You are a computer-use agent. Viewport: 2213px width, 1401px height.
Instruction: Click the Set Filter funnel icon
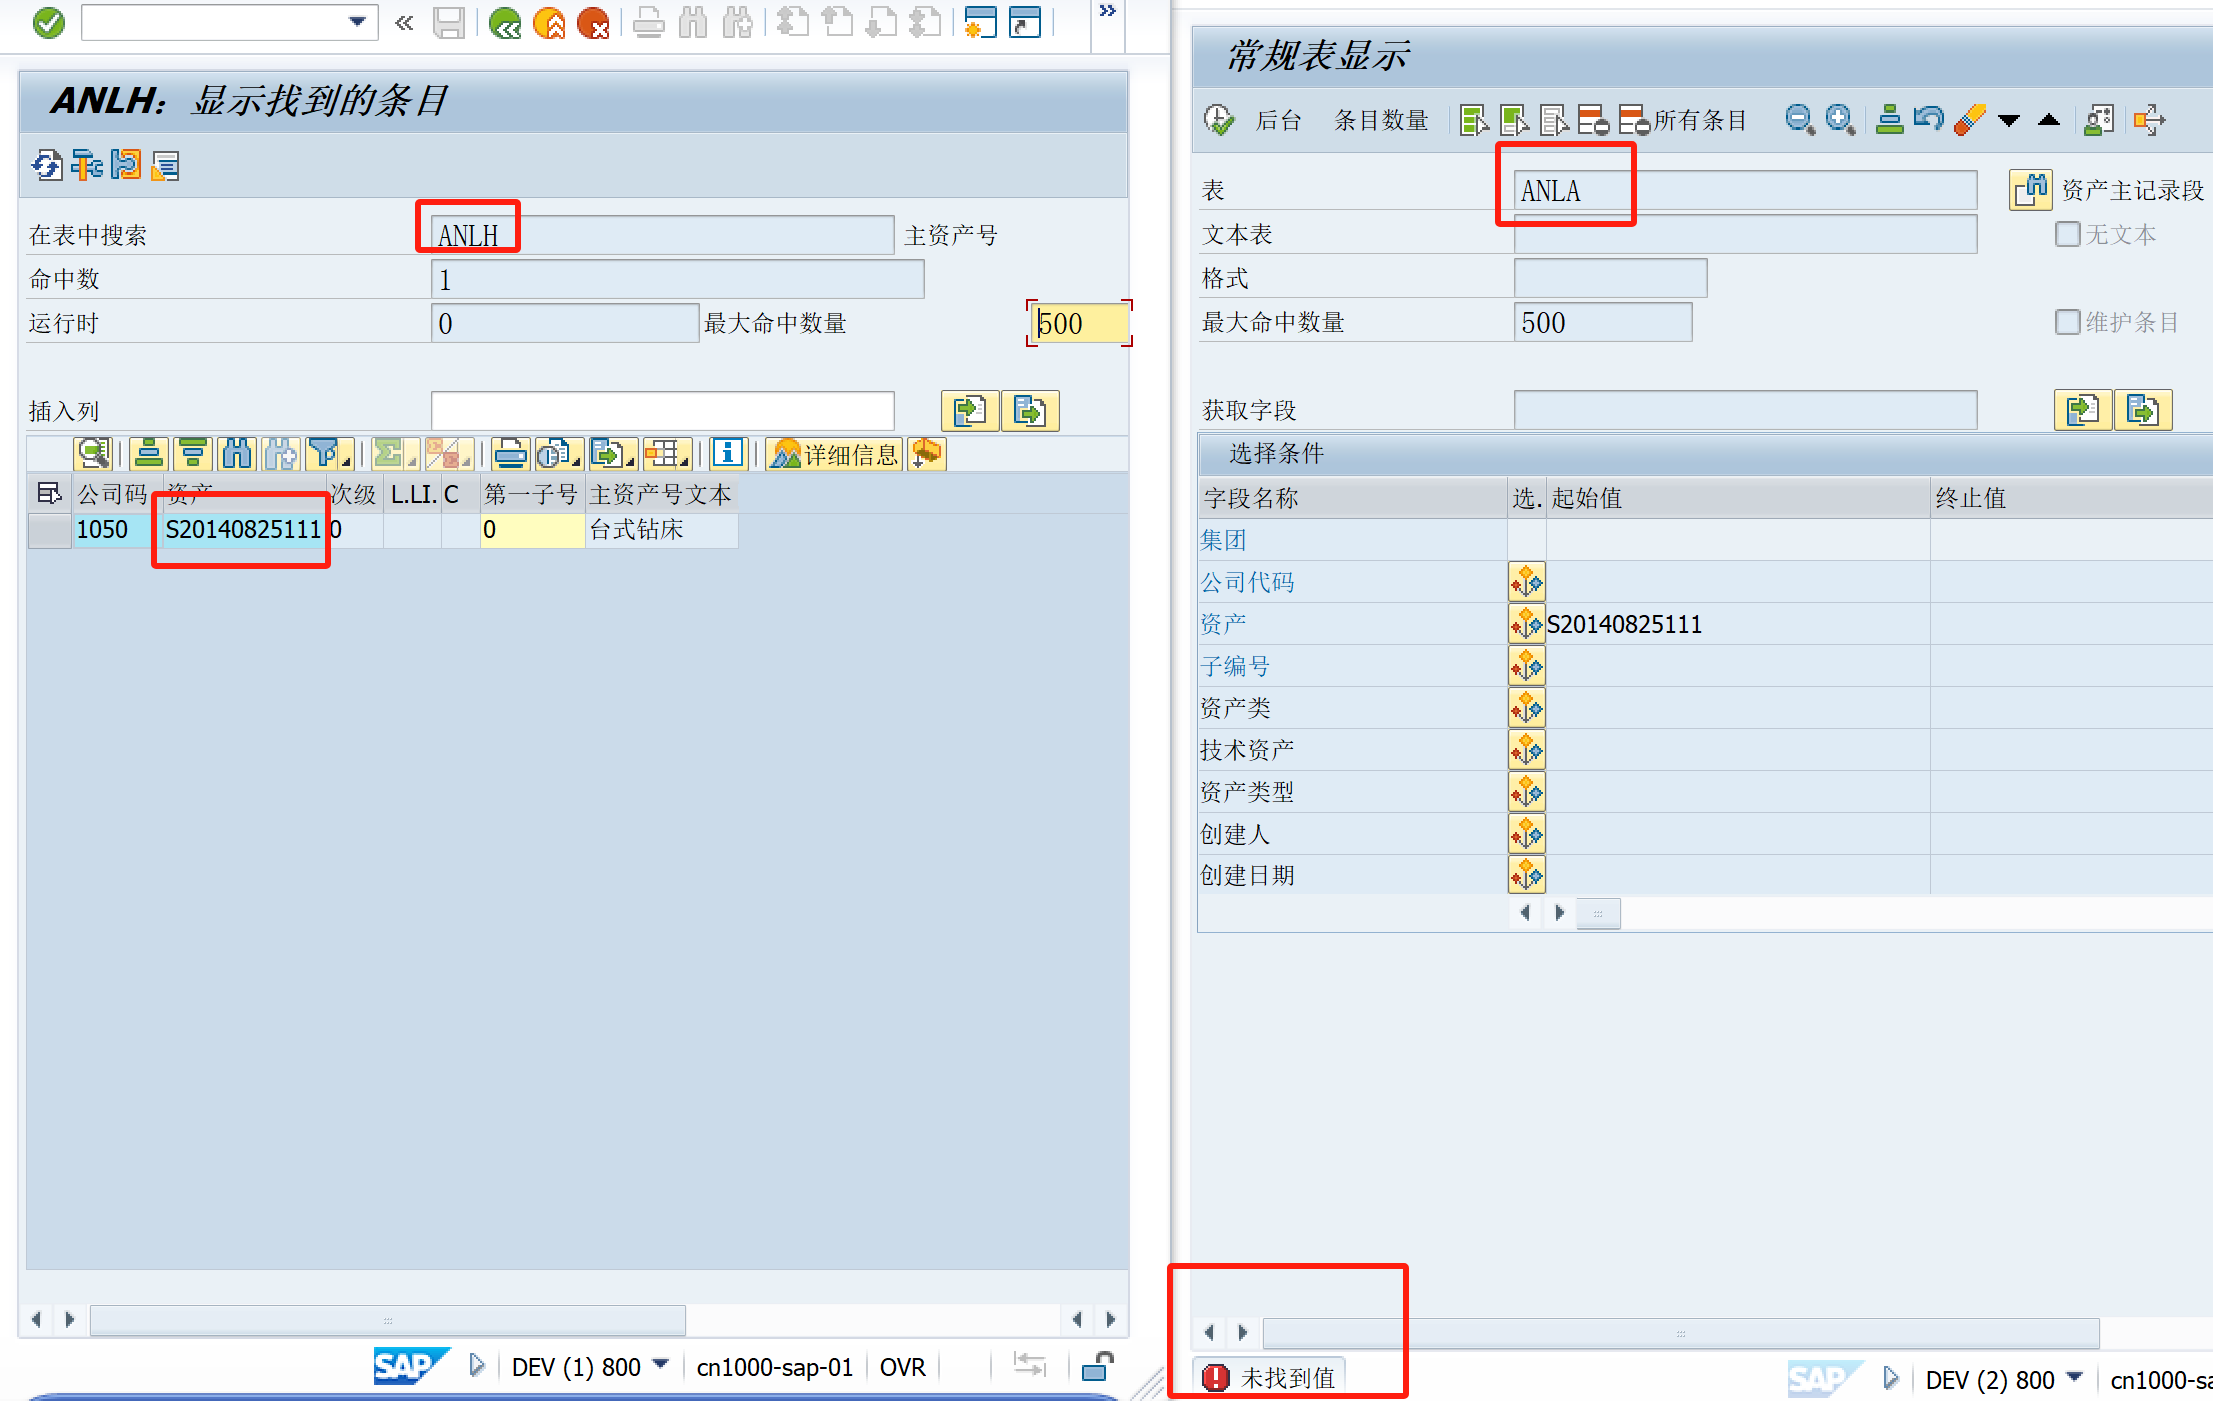click(x=324, y=454)
